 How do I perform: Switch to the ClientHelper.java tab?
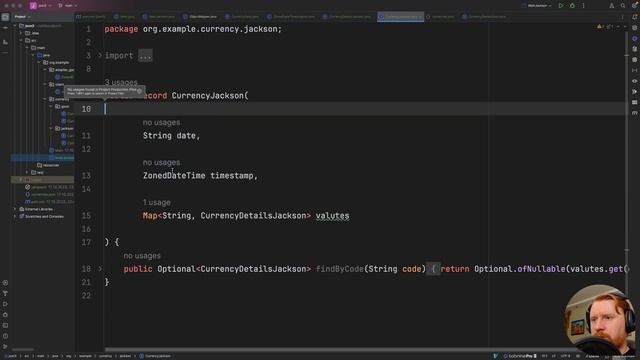coord(200,17)
